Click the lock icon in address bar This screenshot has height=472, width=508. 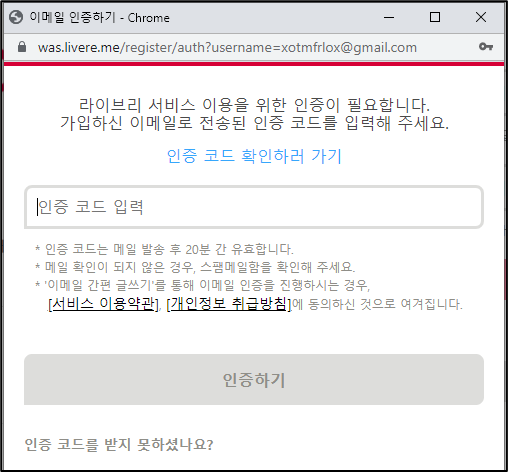tap(22, 47)
